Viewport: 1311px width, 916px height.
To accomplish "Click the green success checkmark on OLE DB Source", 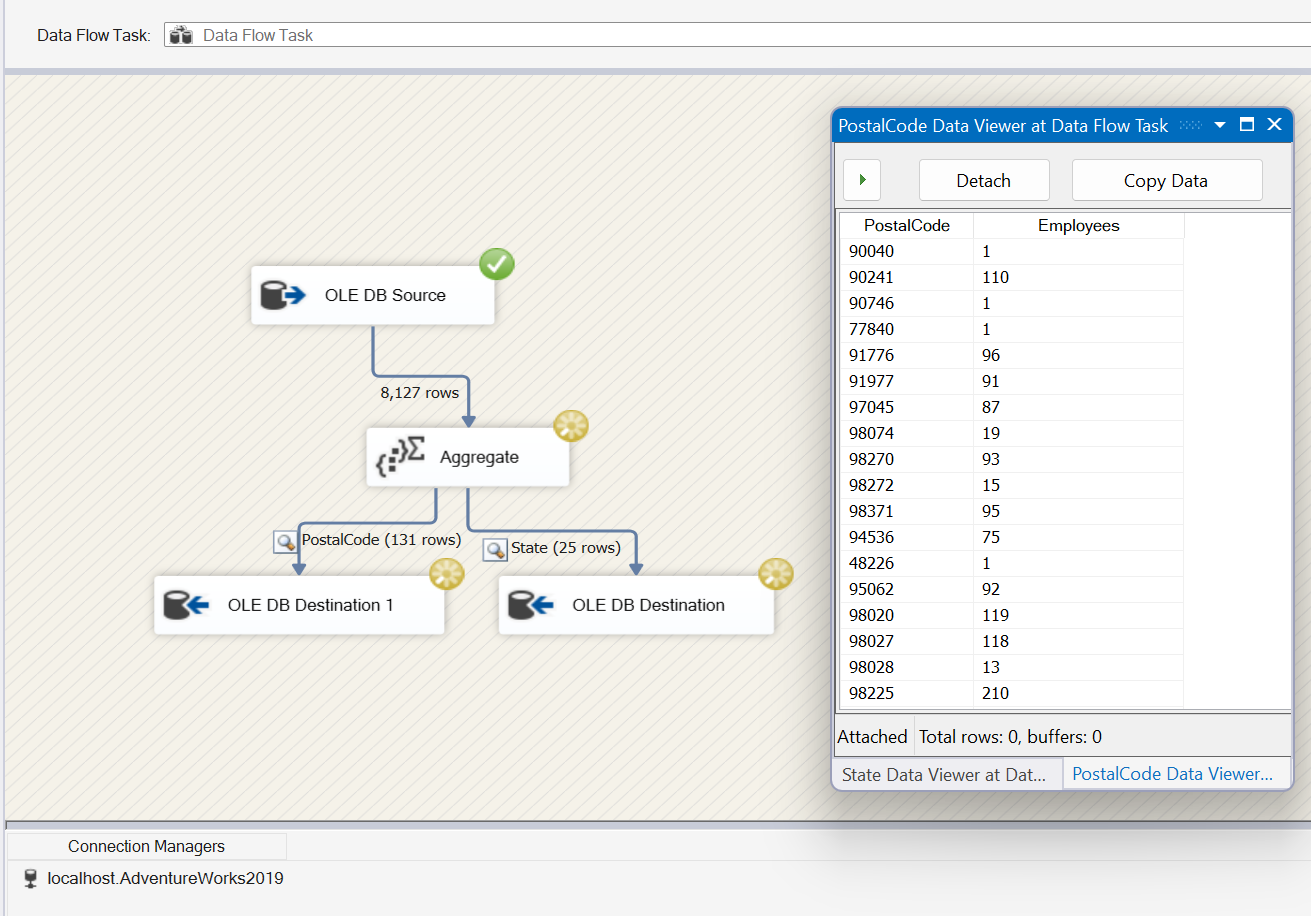I will [497, 265].
